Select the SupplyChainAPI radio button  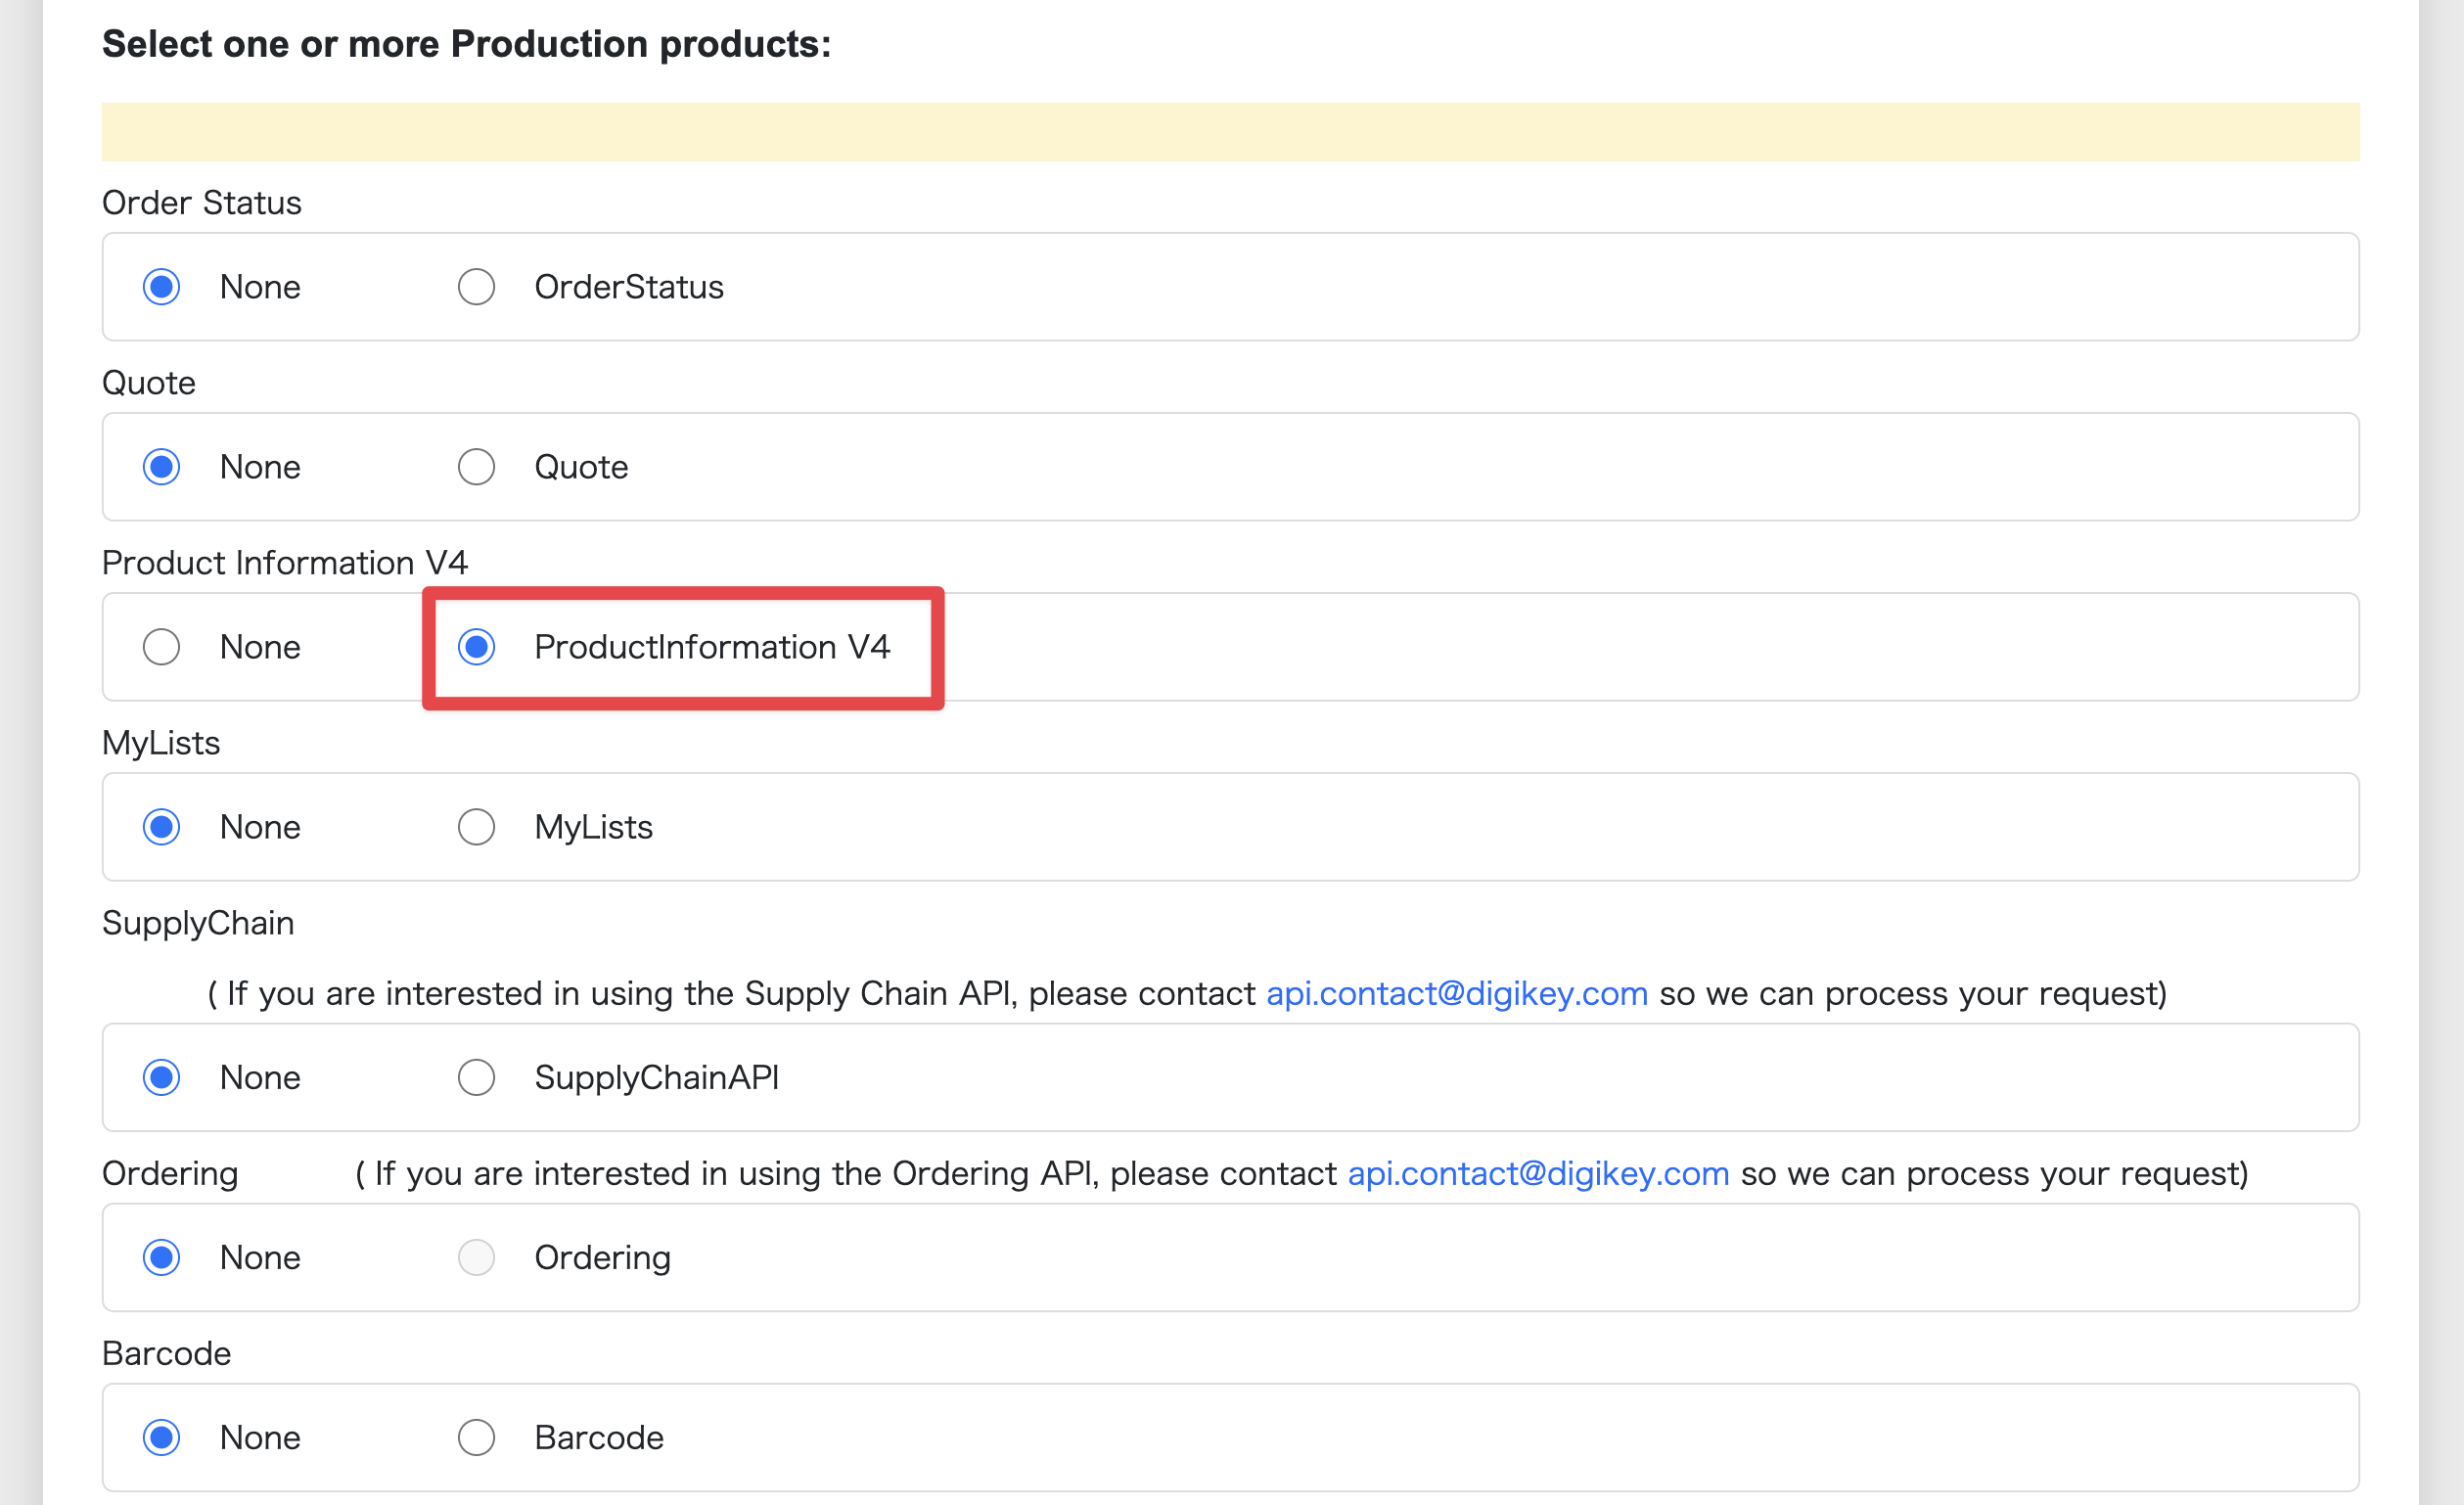pyautogui.click(x=476, y=1077)
